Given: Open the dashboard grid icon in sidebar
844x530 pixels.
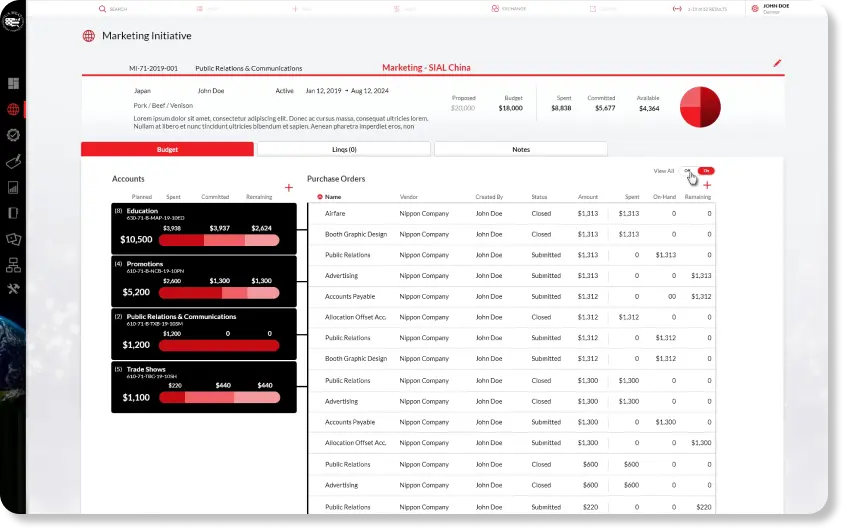Looking at the screenshot, I should pos(14,85).
